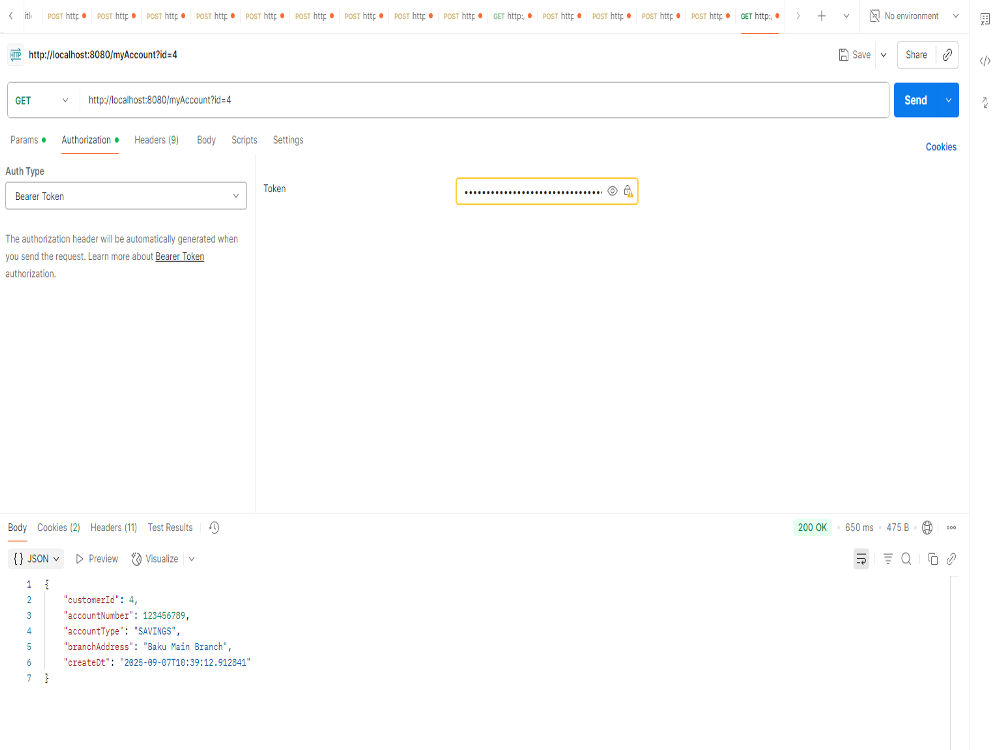Reveal the token with the eye icon

tap(612, 191)
